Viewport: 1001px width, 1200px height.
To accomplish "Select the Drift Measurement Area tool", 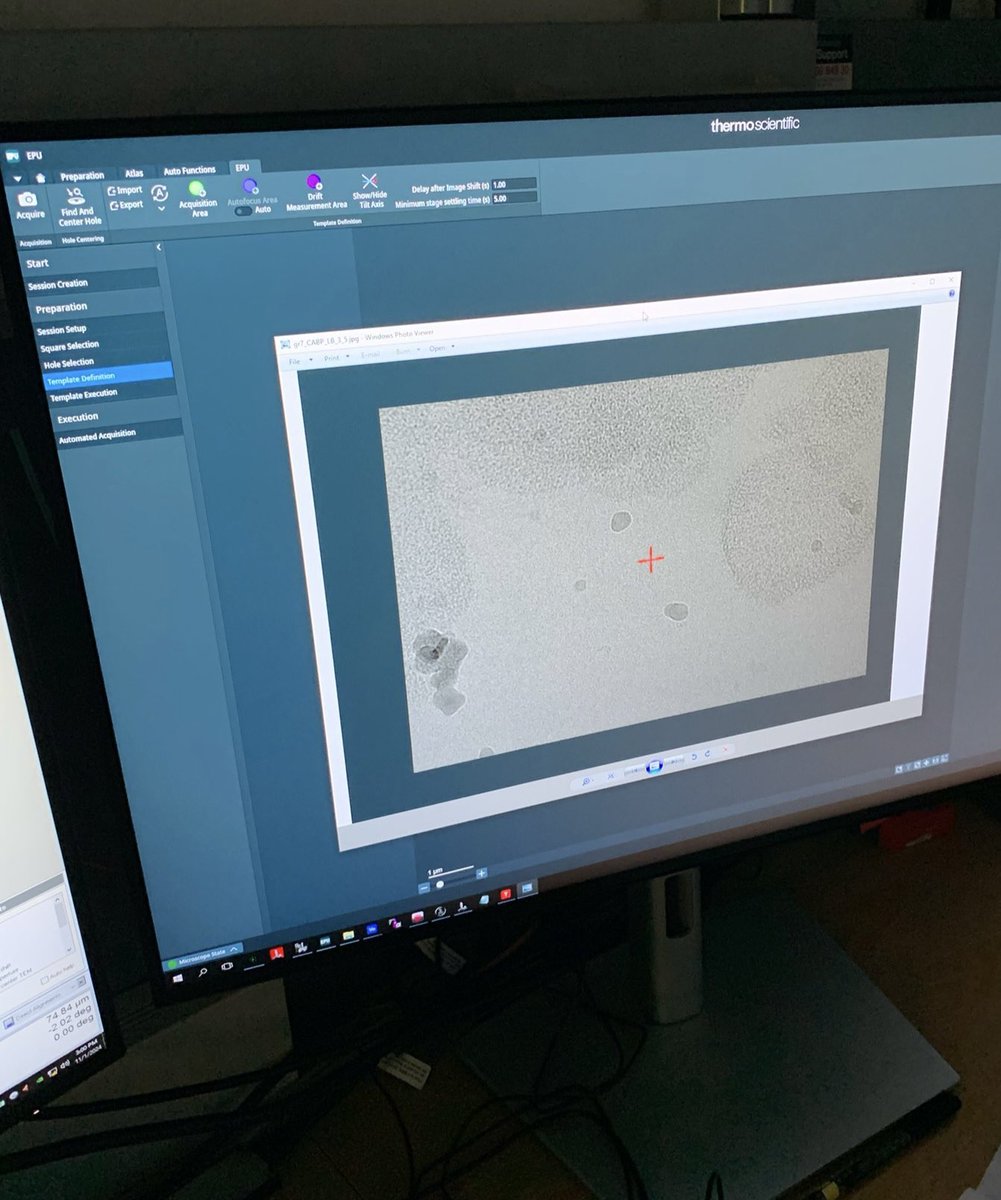I will tap(315, 191).
